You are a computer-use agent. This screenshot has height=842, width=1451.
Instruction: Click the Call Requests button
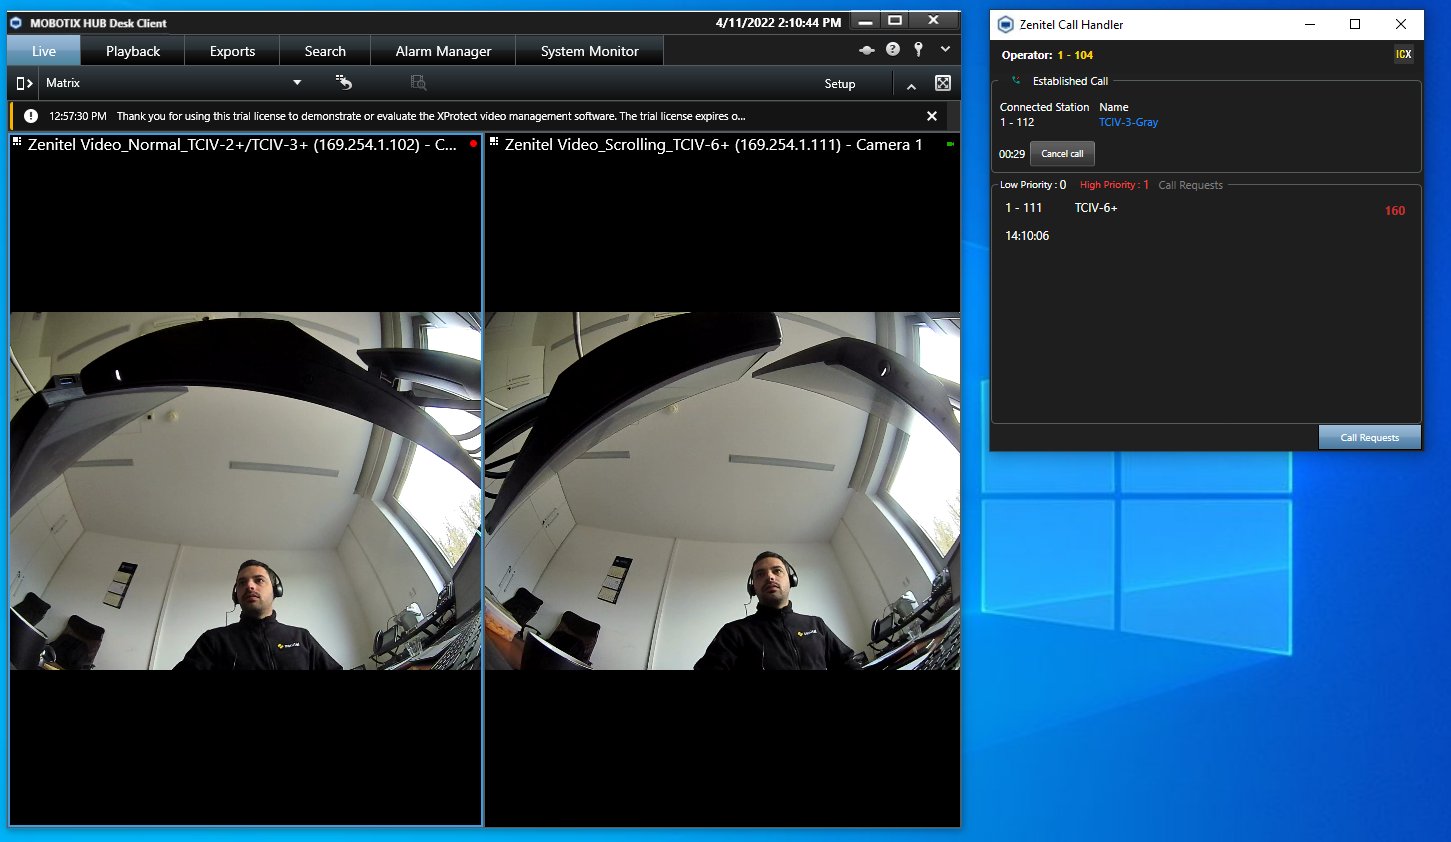pyautogui.click(x=1369, y=438)
